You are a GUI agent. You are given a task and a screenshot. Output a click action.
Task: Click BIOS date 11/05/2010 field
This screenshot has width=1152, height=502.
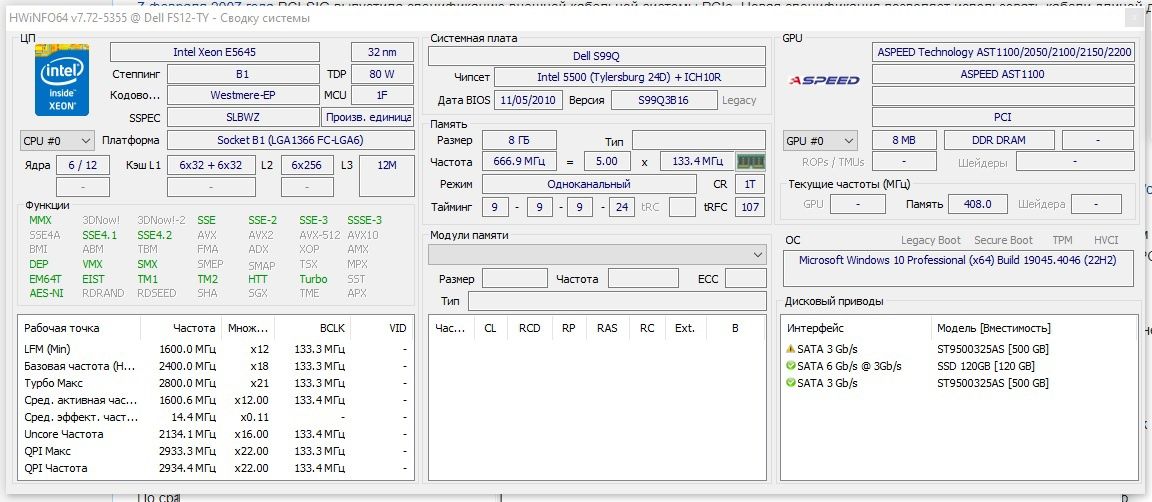(529, 100)
